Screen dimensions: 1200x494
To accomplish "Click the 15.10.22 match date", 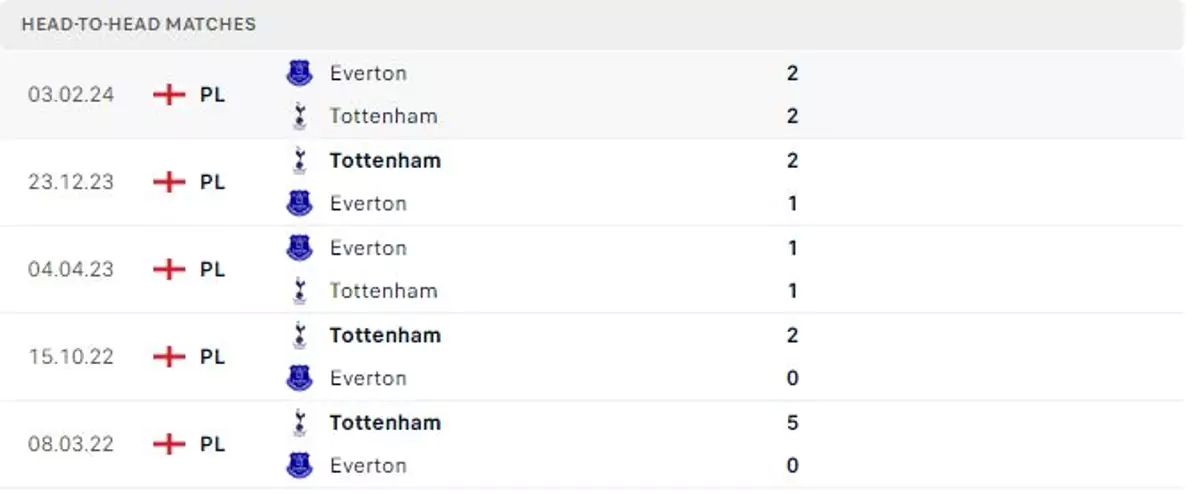I will coord(71,356).
